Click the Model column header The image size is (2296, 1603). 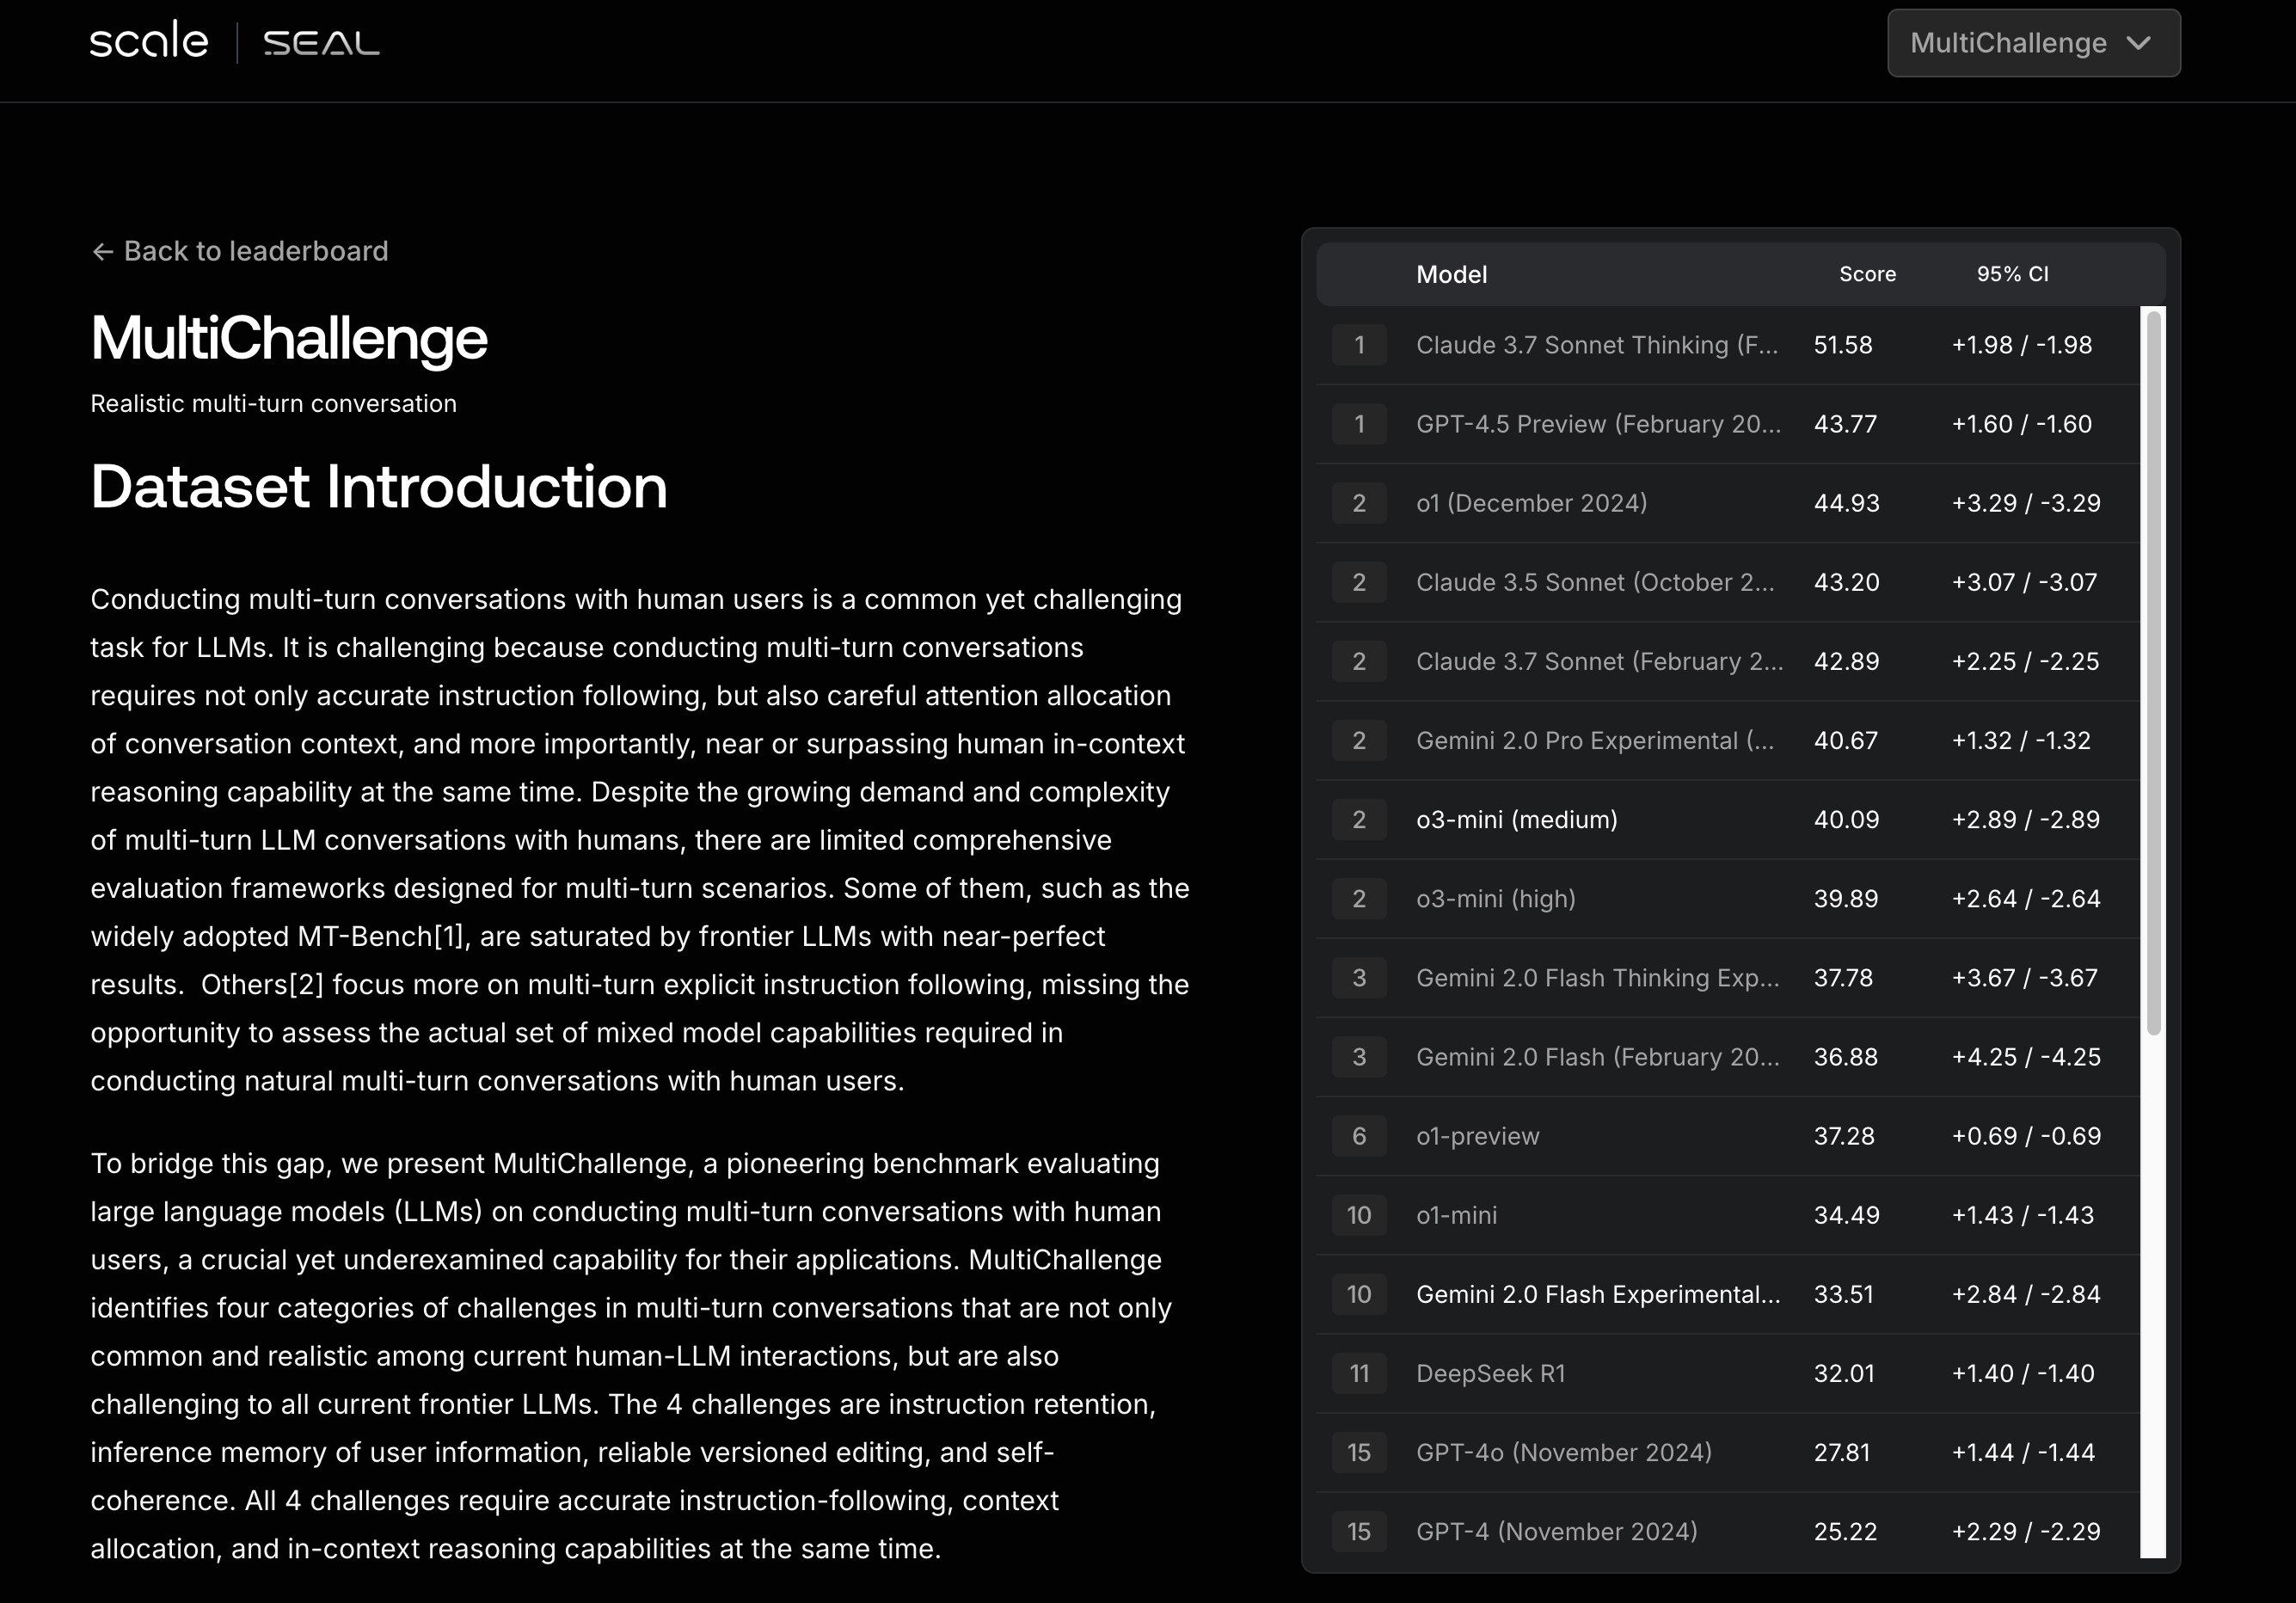coord(1451,274)
